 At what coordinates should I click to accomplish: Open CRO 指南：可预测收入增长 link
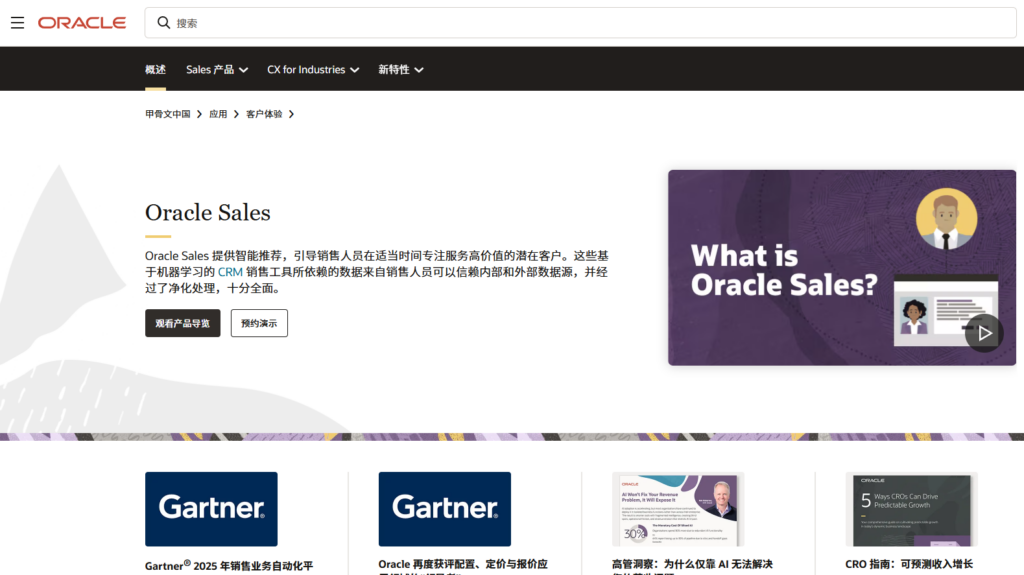(909, 564)
